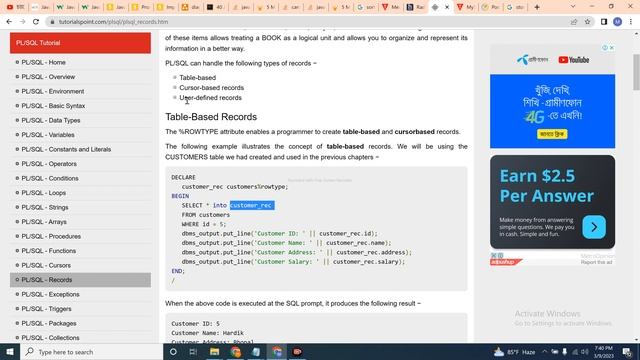The width and height of the screenshot is (640, 360).
Task: Open PL/SQL - Functions page
Action: (49, 251)
